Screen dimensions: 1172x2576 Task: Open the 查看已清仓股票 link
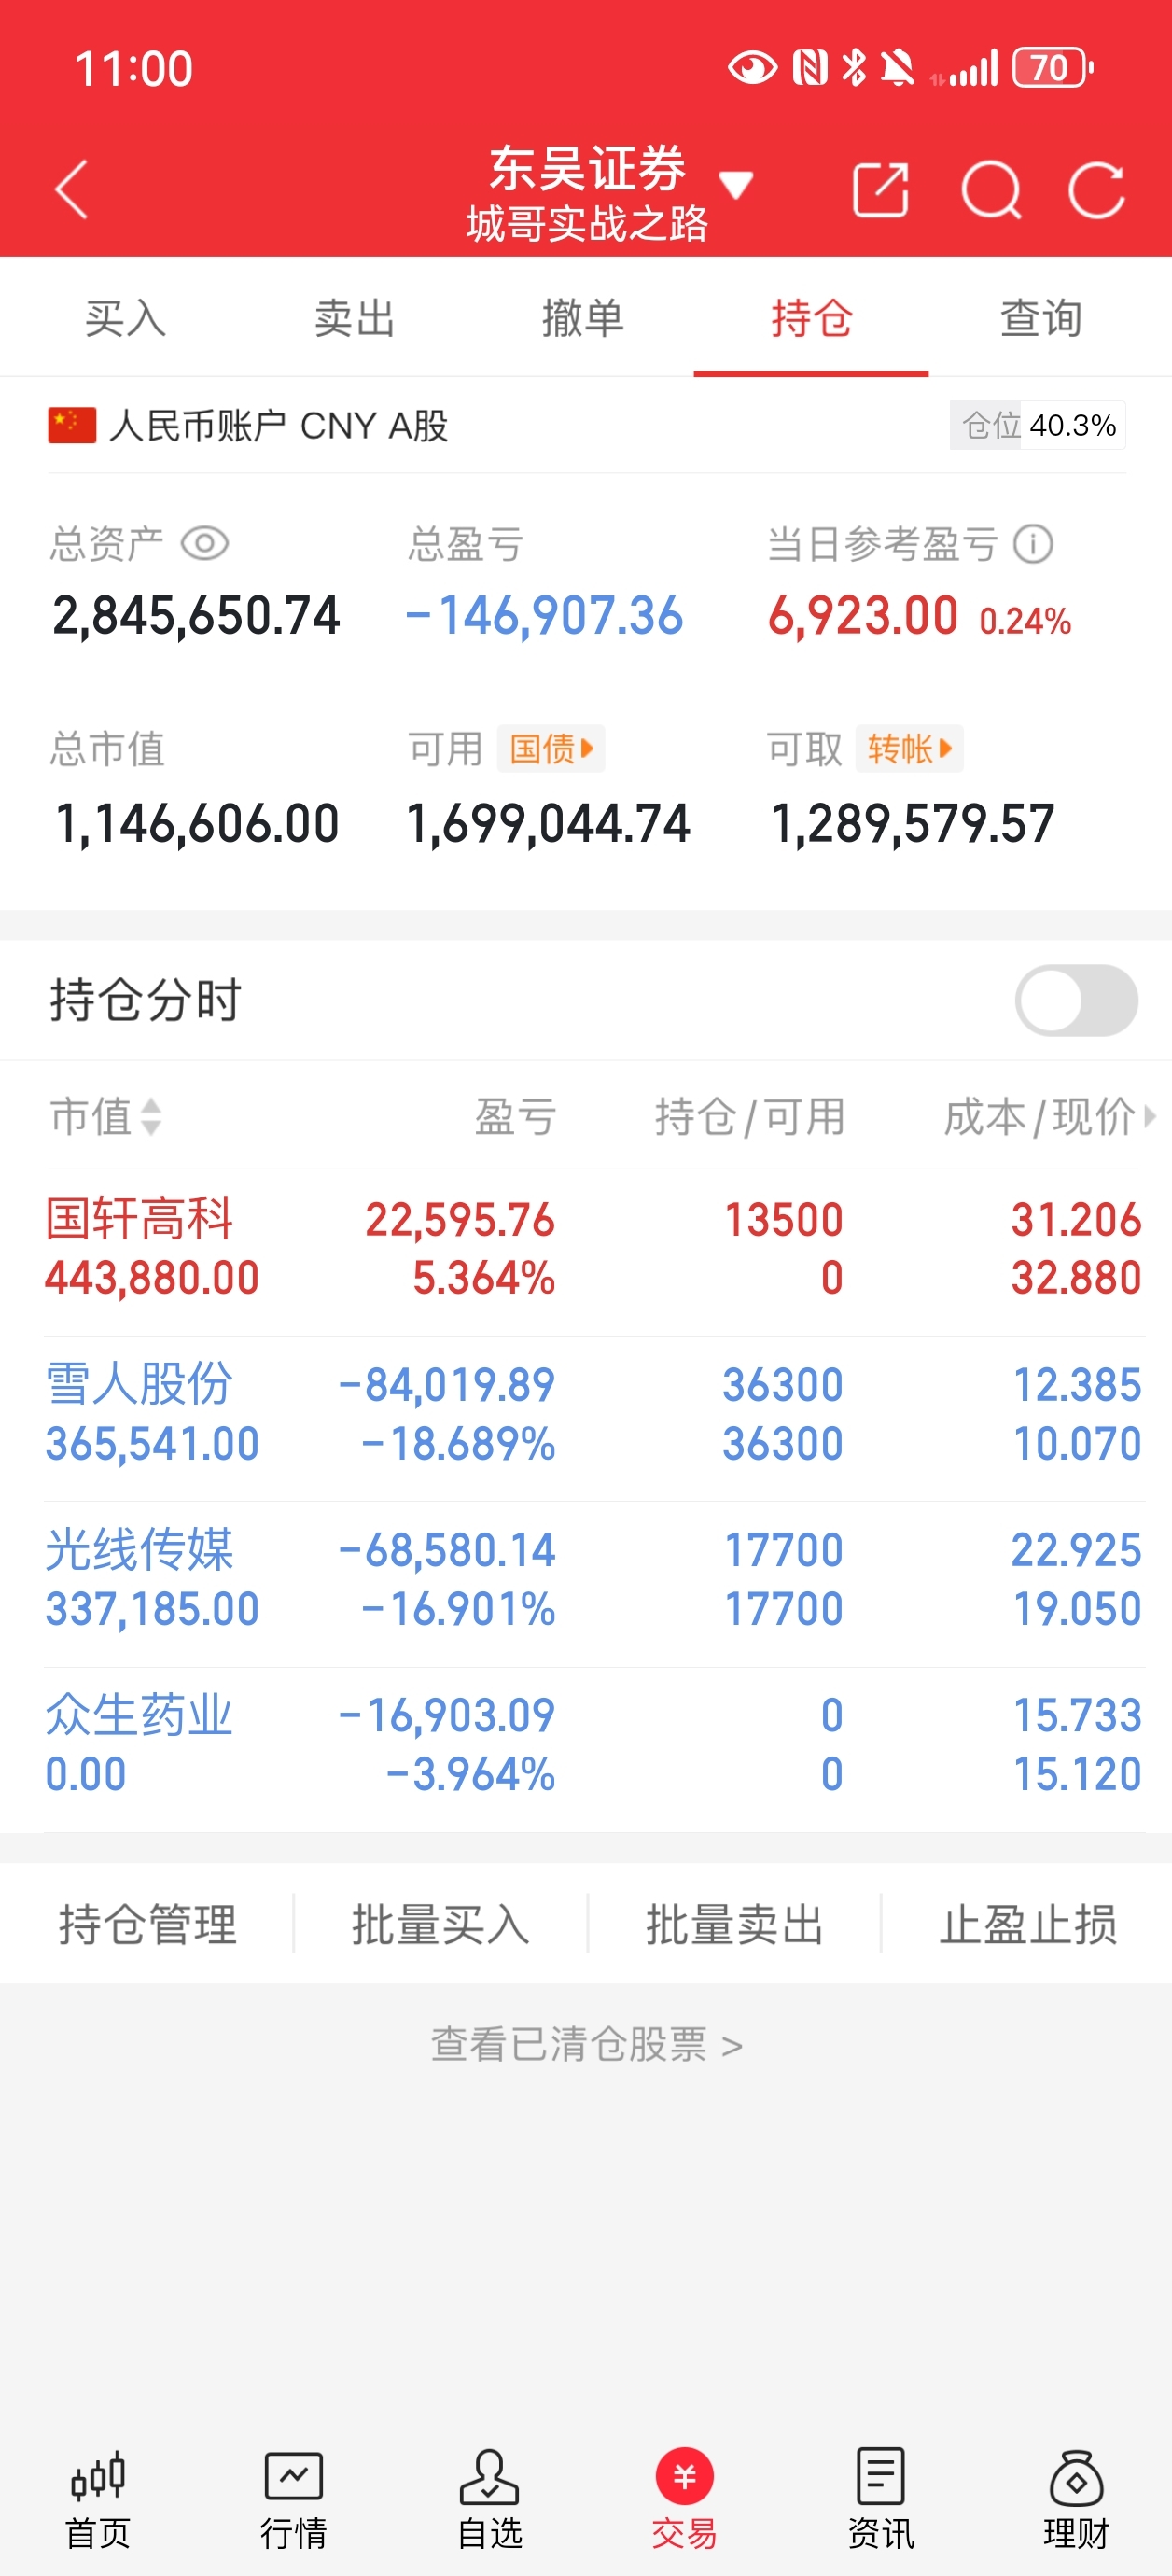click(586, 2044)
